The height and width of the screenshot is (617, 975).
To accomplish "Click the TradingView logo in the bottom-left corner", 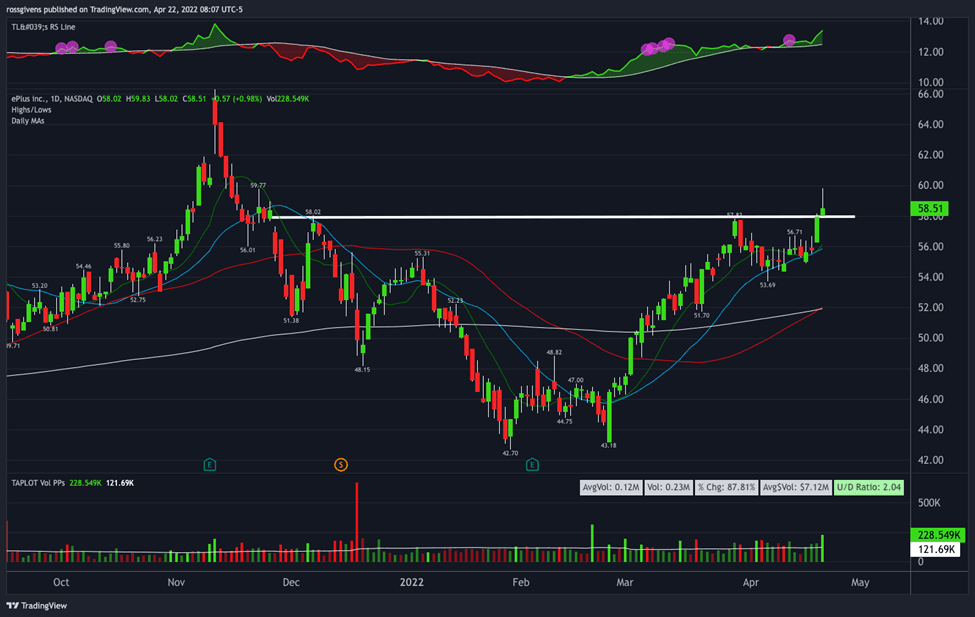I will click(14, 605).
